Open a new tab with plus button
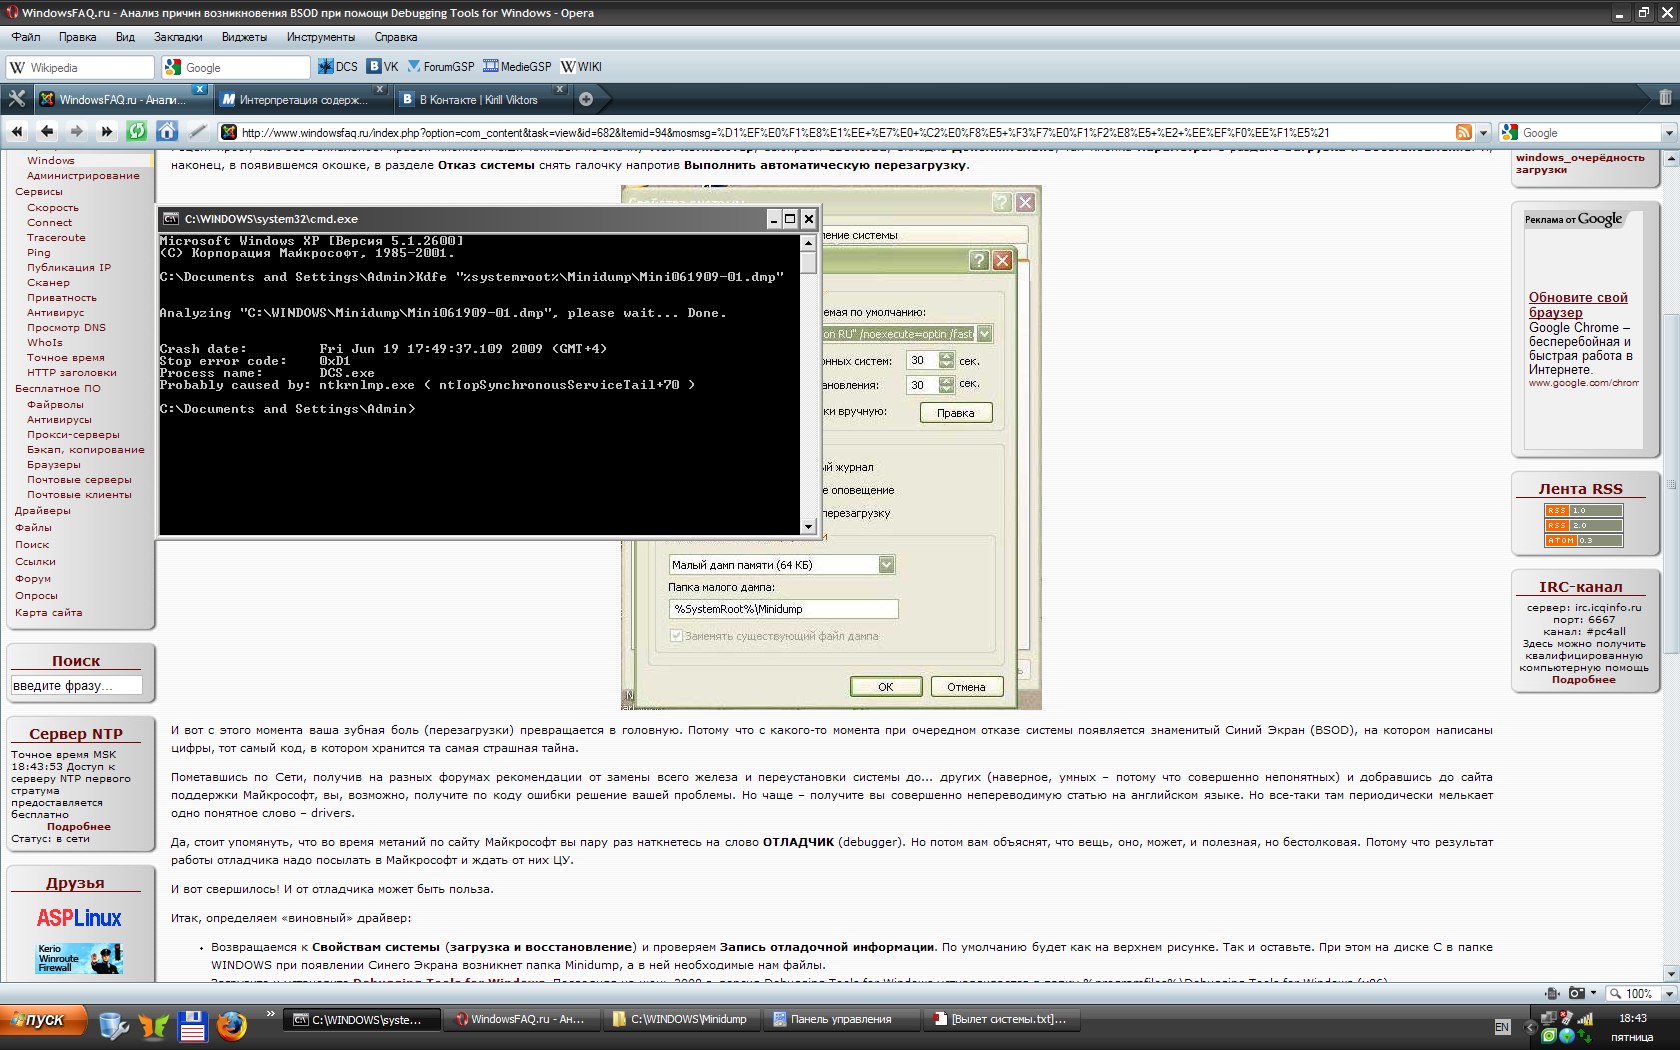 tap(586, 99)
